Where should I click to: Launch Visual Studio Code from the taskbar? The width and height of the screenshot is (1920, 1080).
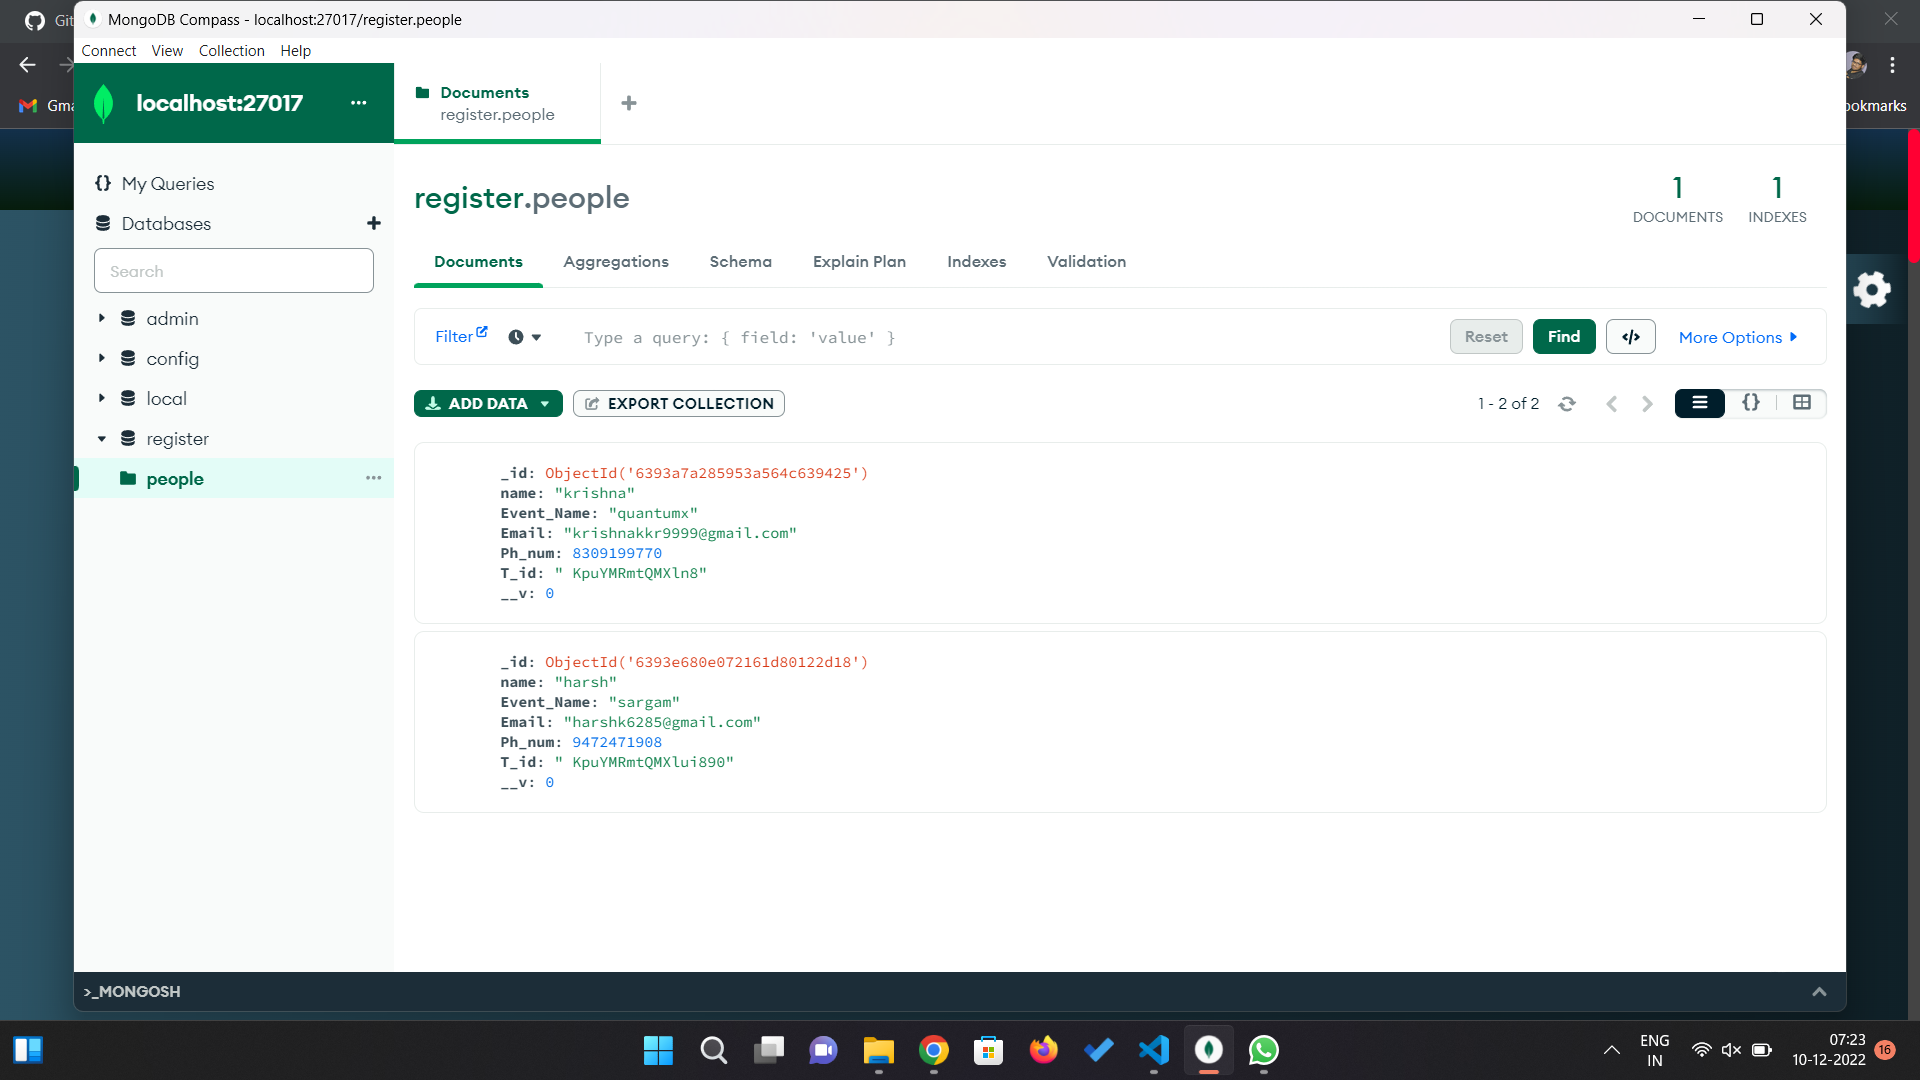[x=1154, y=1050]
